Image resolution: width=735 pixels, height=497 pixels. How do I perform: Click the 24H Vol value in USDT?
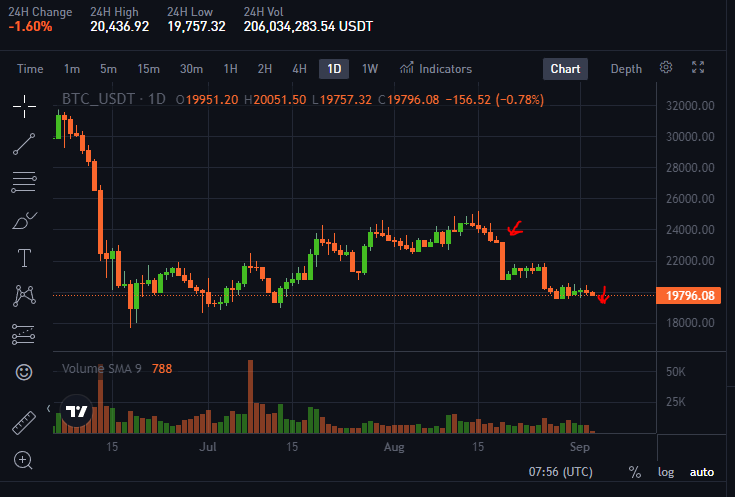308,26
